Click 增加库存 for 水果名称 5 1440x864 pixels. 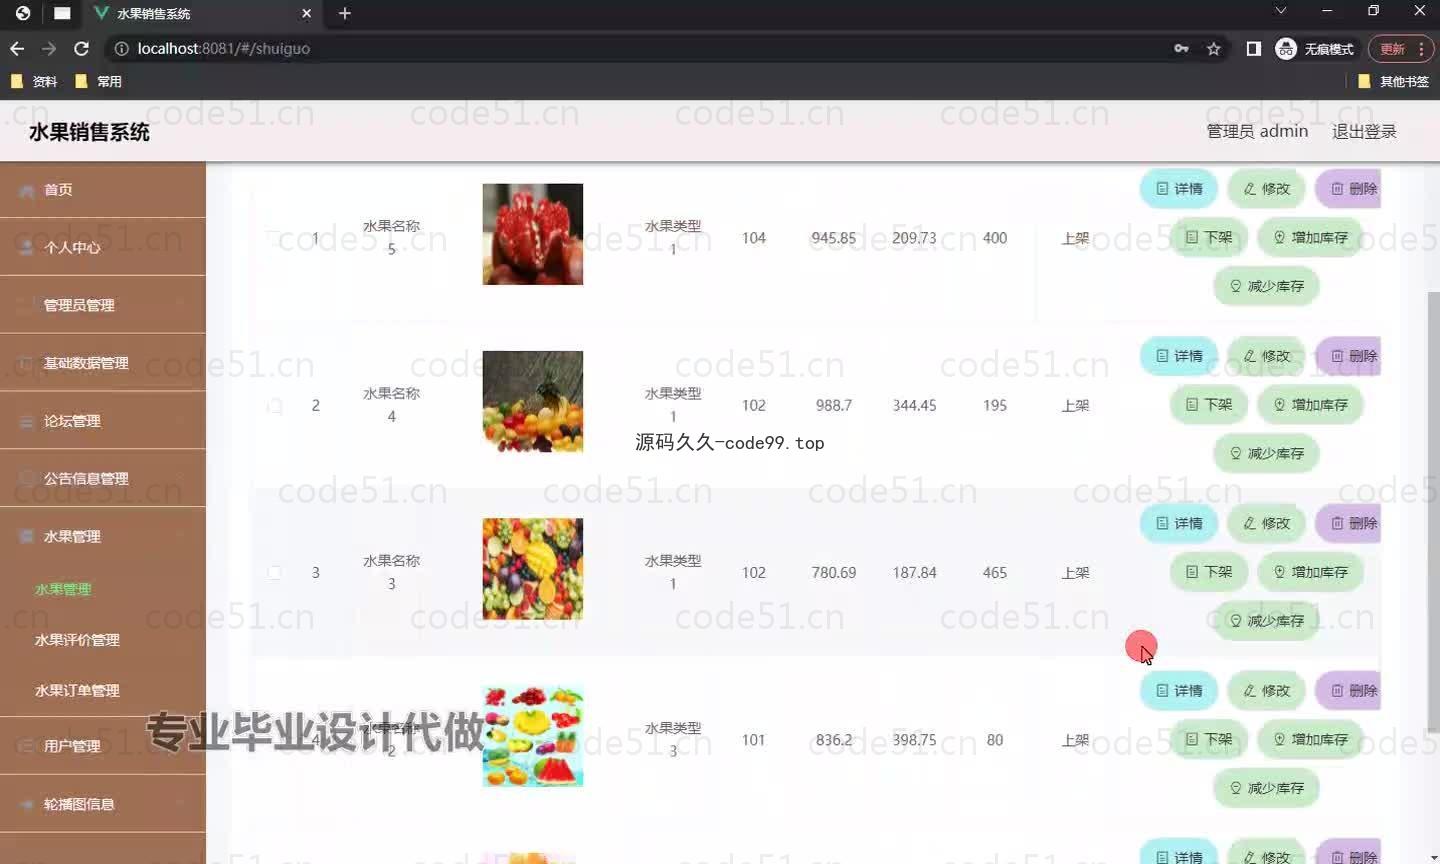pos(1310,237)
